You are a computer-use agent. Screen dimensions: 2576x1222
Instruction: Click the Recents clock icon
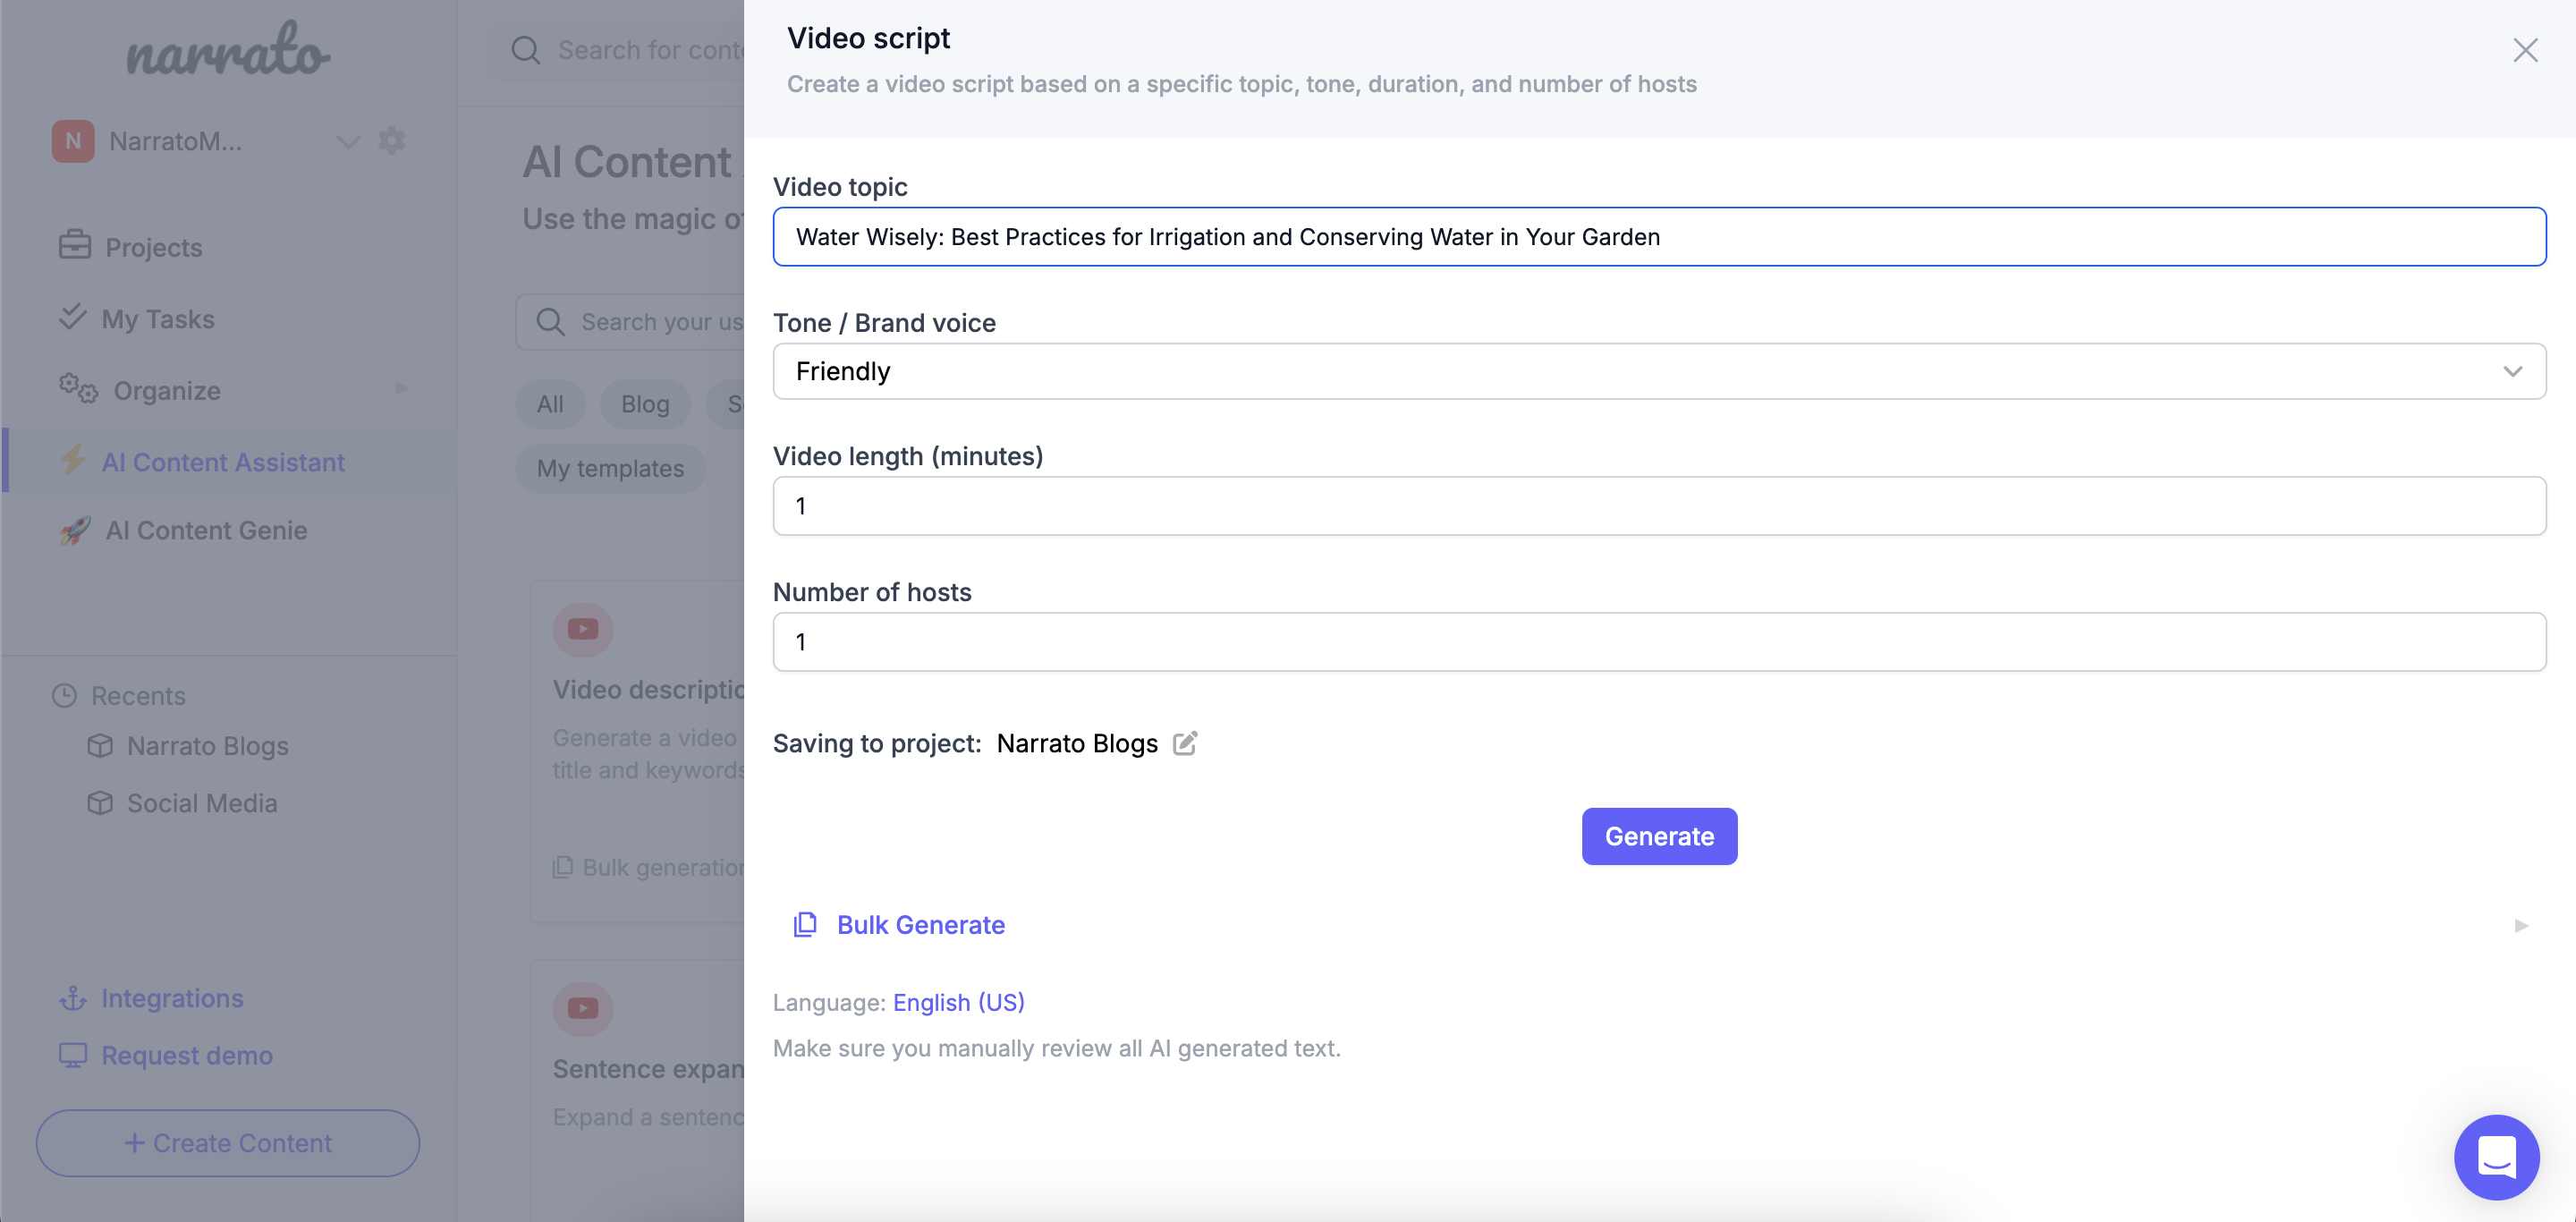(x=64, y=696)
